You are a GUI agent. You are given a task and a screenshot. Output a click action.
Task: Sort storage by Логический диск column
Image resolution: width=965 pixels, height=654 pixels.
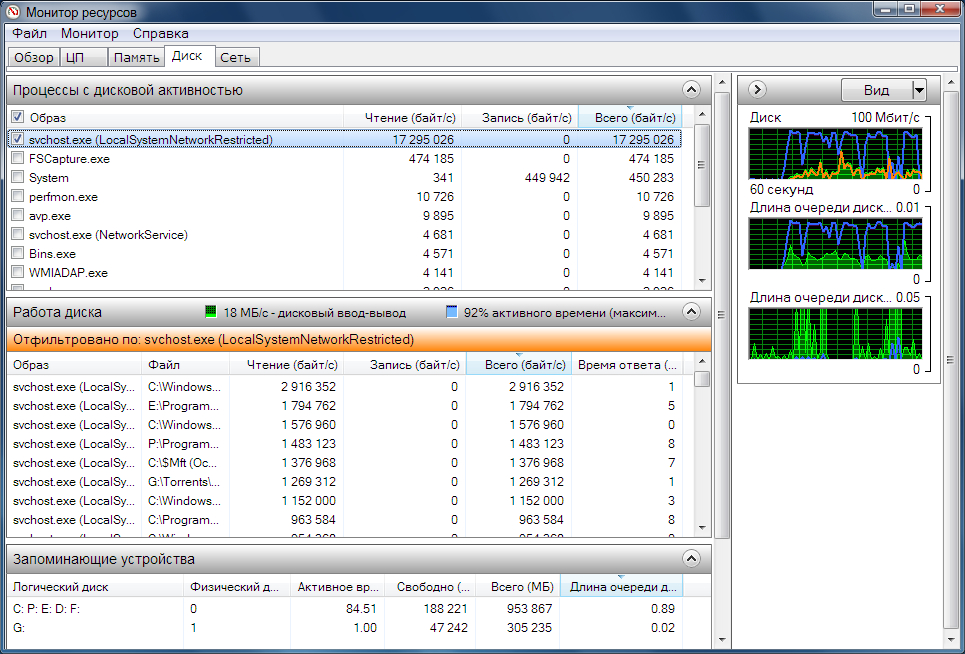pos(96,587)
